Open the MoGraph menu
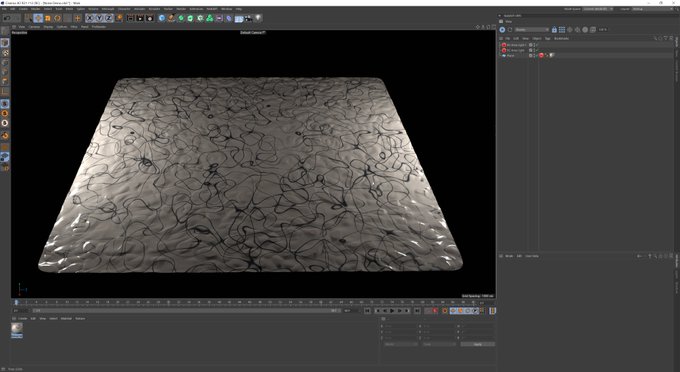680x372 pixels. coord(108,9)
